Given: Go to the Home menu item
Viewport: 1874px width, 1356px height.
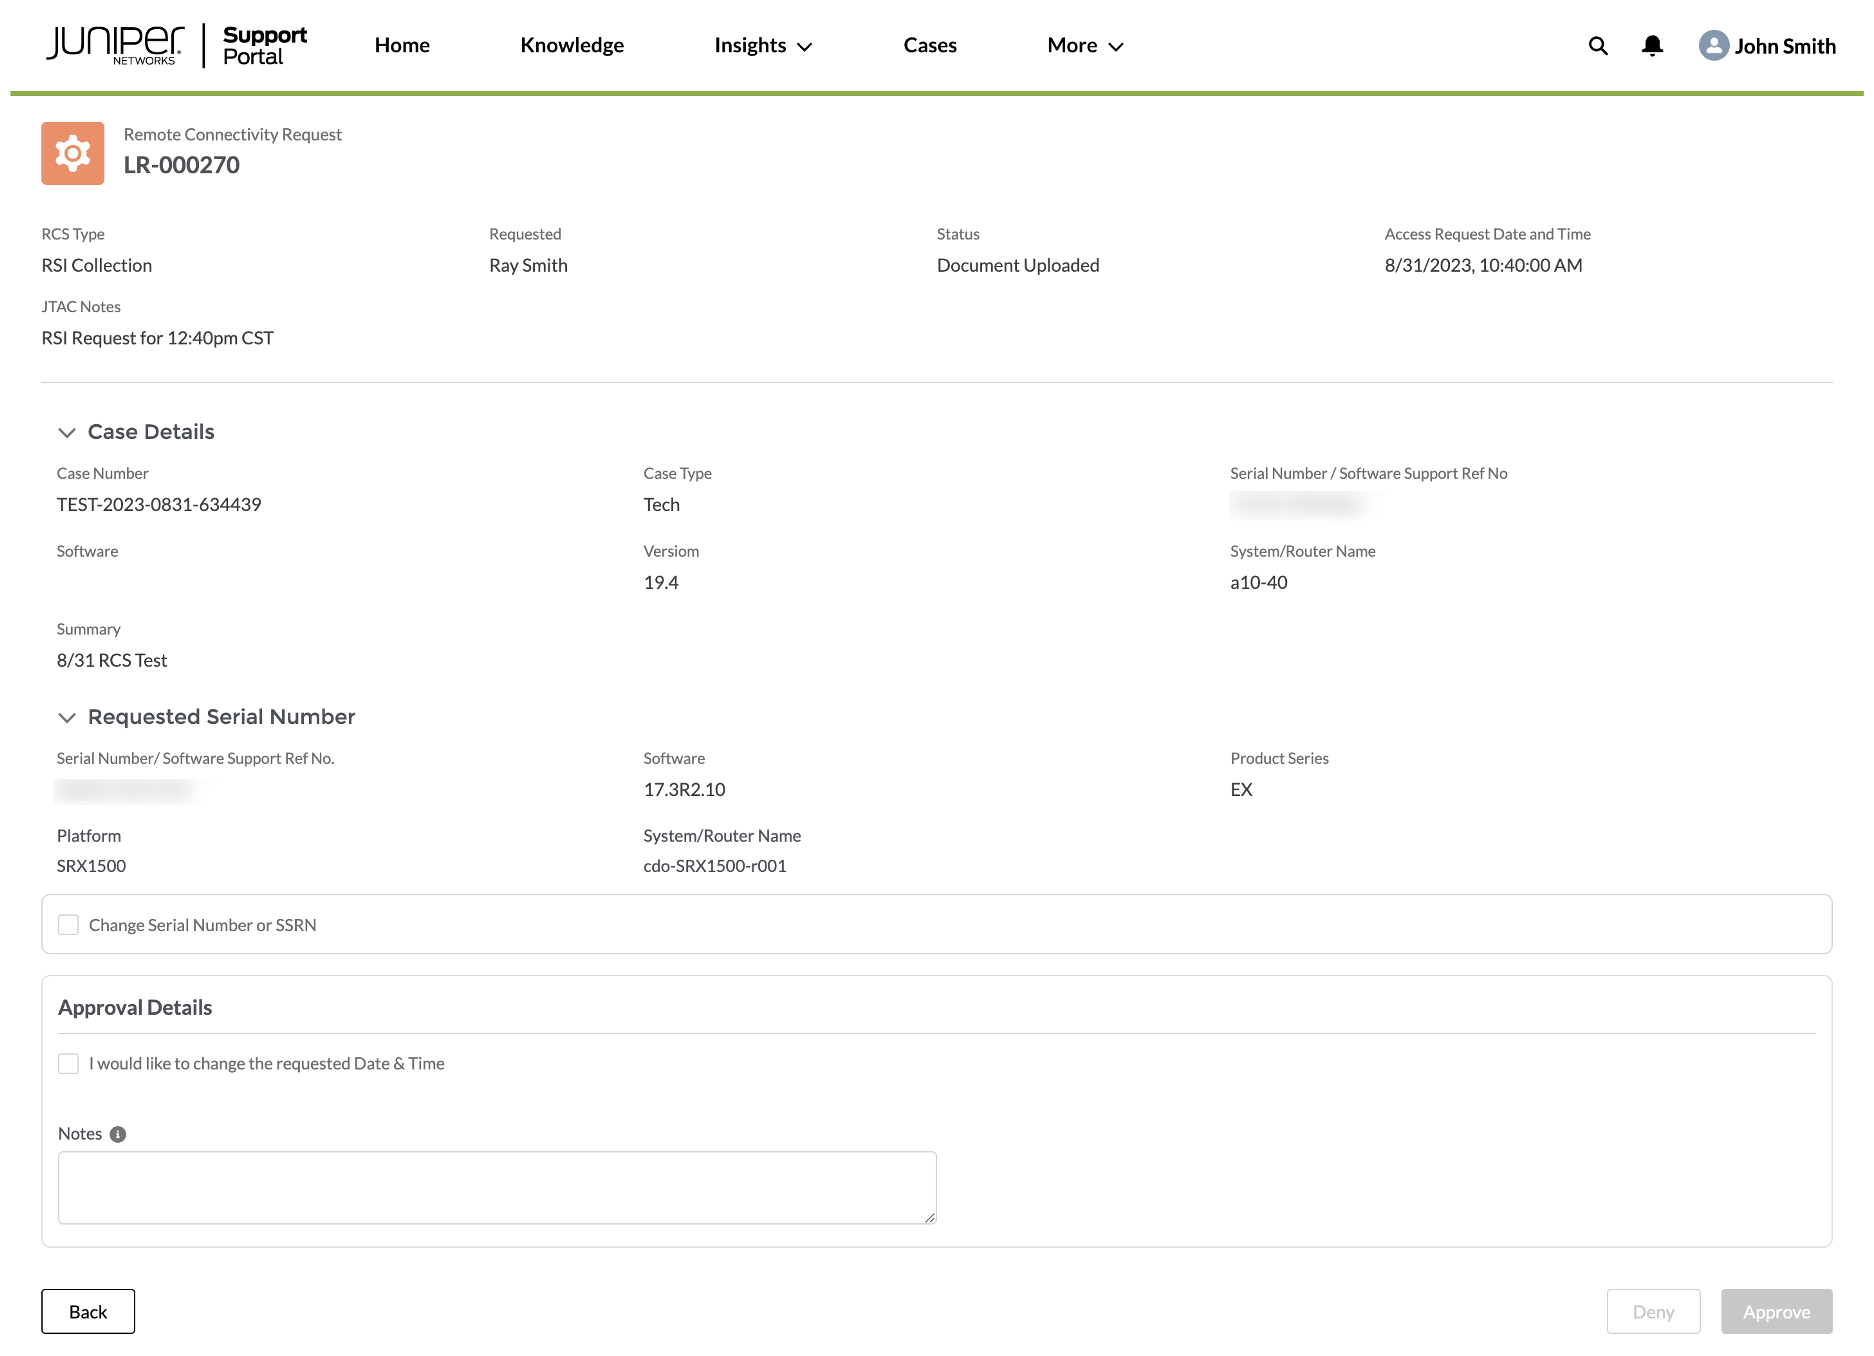Looking at the screenshot, I should tap(401, 45).
